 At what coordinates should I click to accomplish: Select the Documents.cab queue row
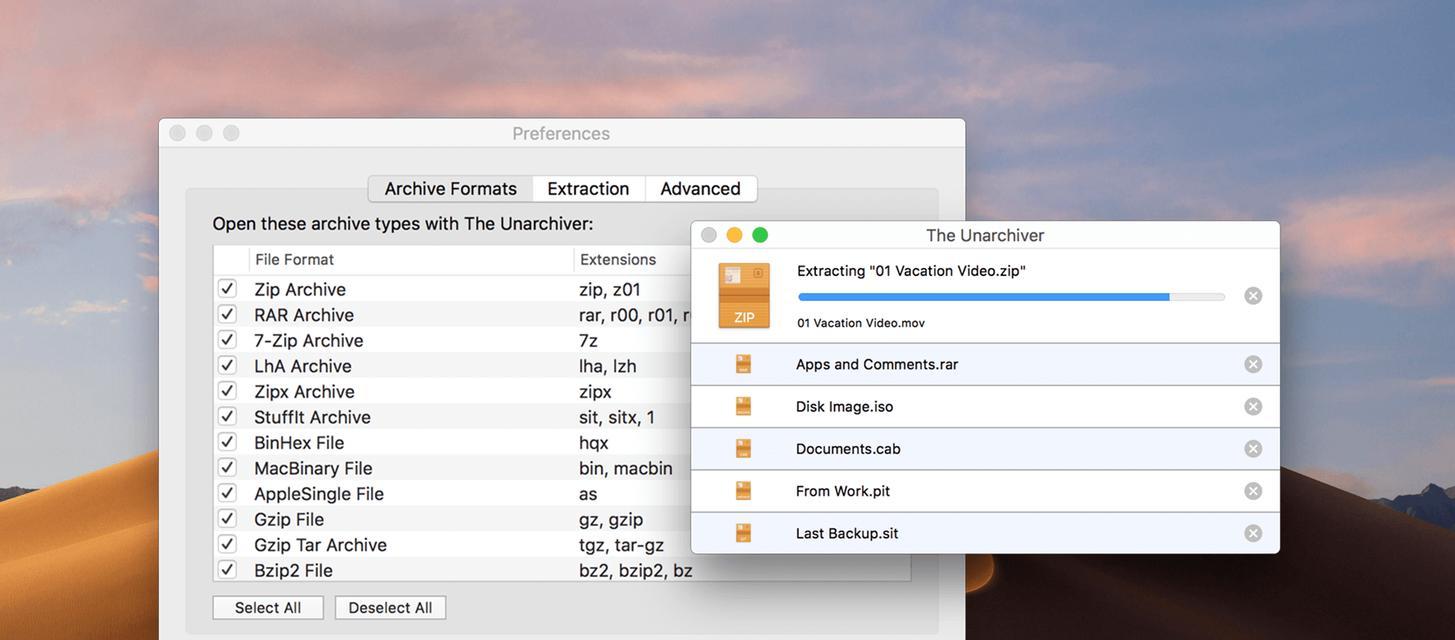click(985, 449)
